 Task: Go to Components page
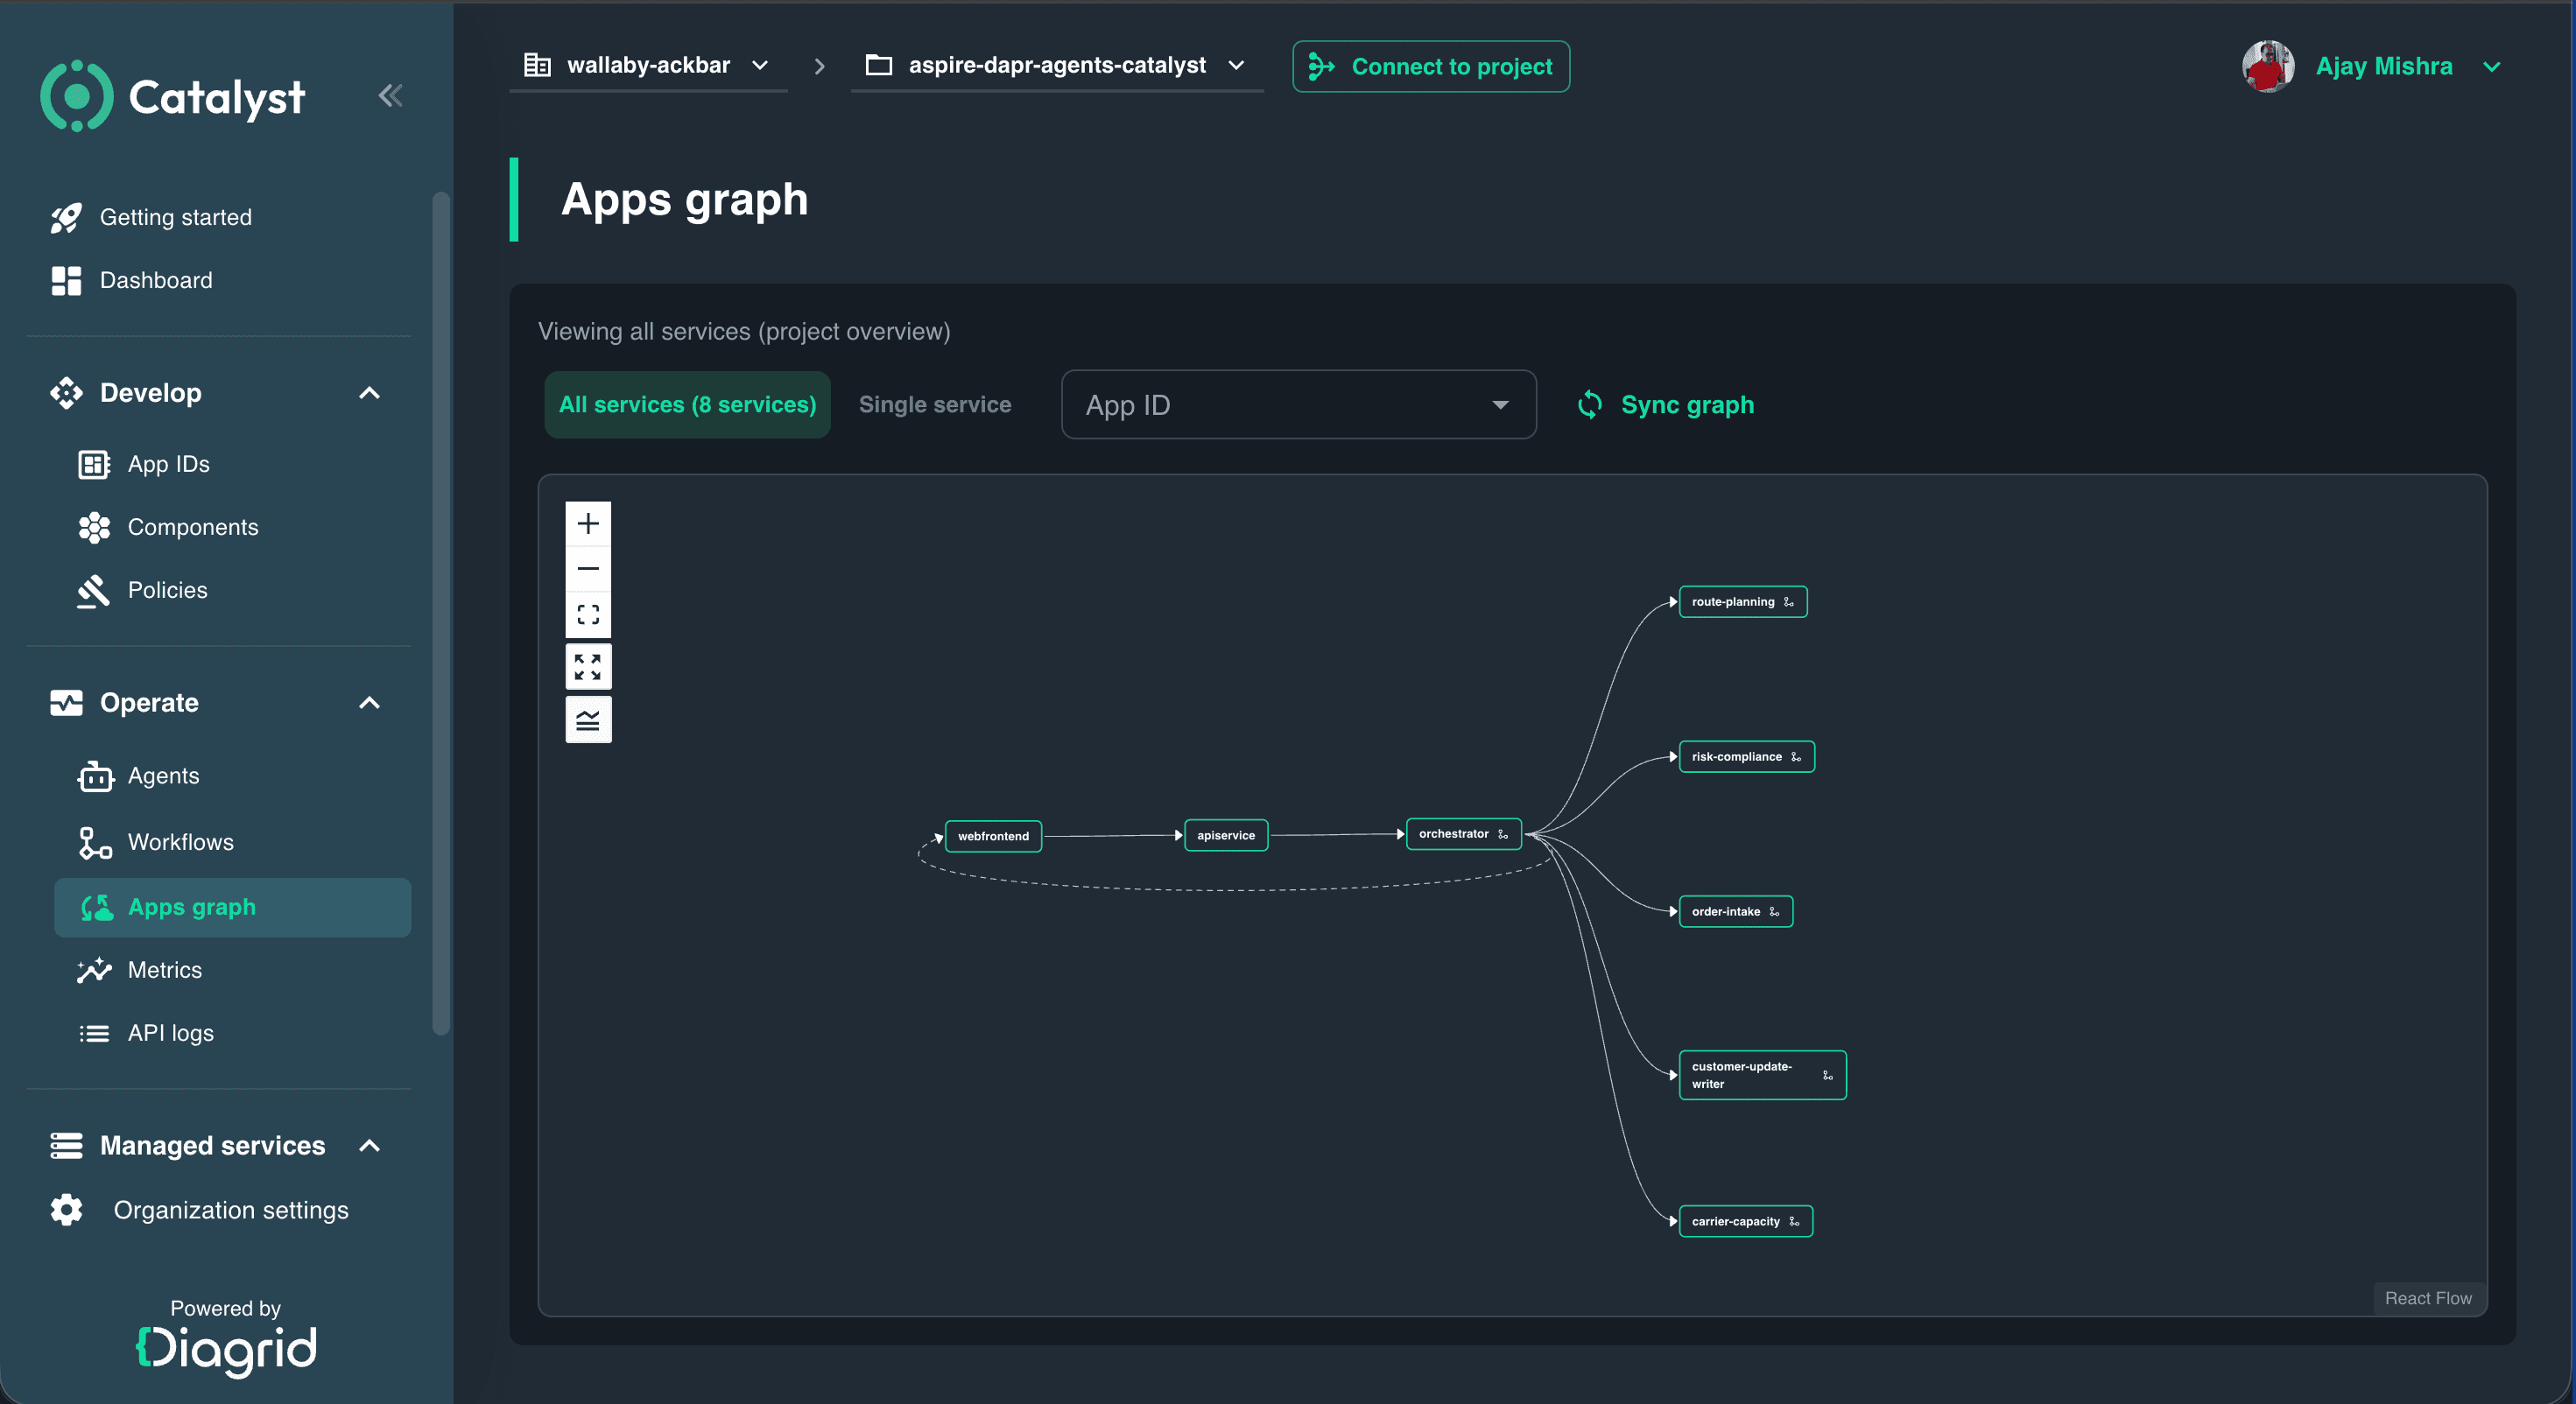coord(193,527)
